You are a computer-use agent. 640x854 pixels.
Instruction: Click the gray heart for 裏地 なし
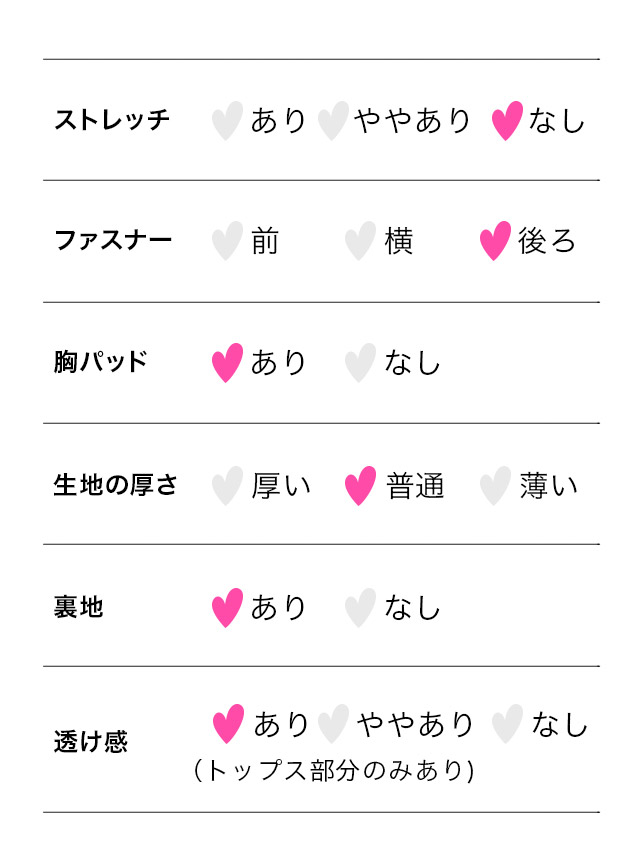pos(360,608)
